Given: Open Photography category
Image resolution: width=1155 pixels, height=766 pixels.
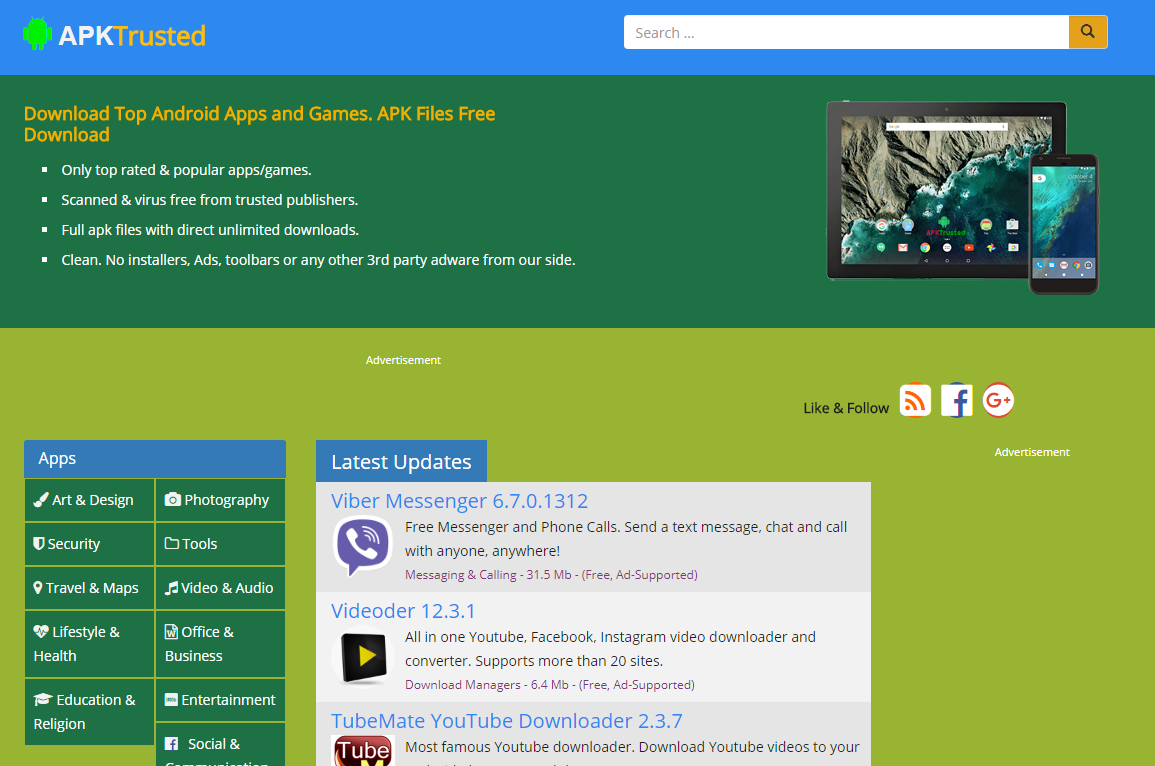Looking at the screenshot, I should pyautogui.click(x=220, y=500).
